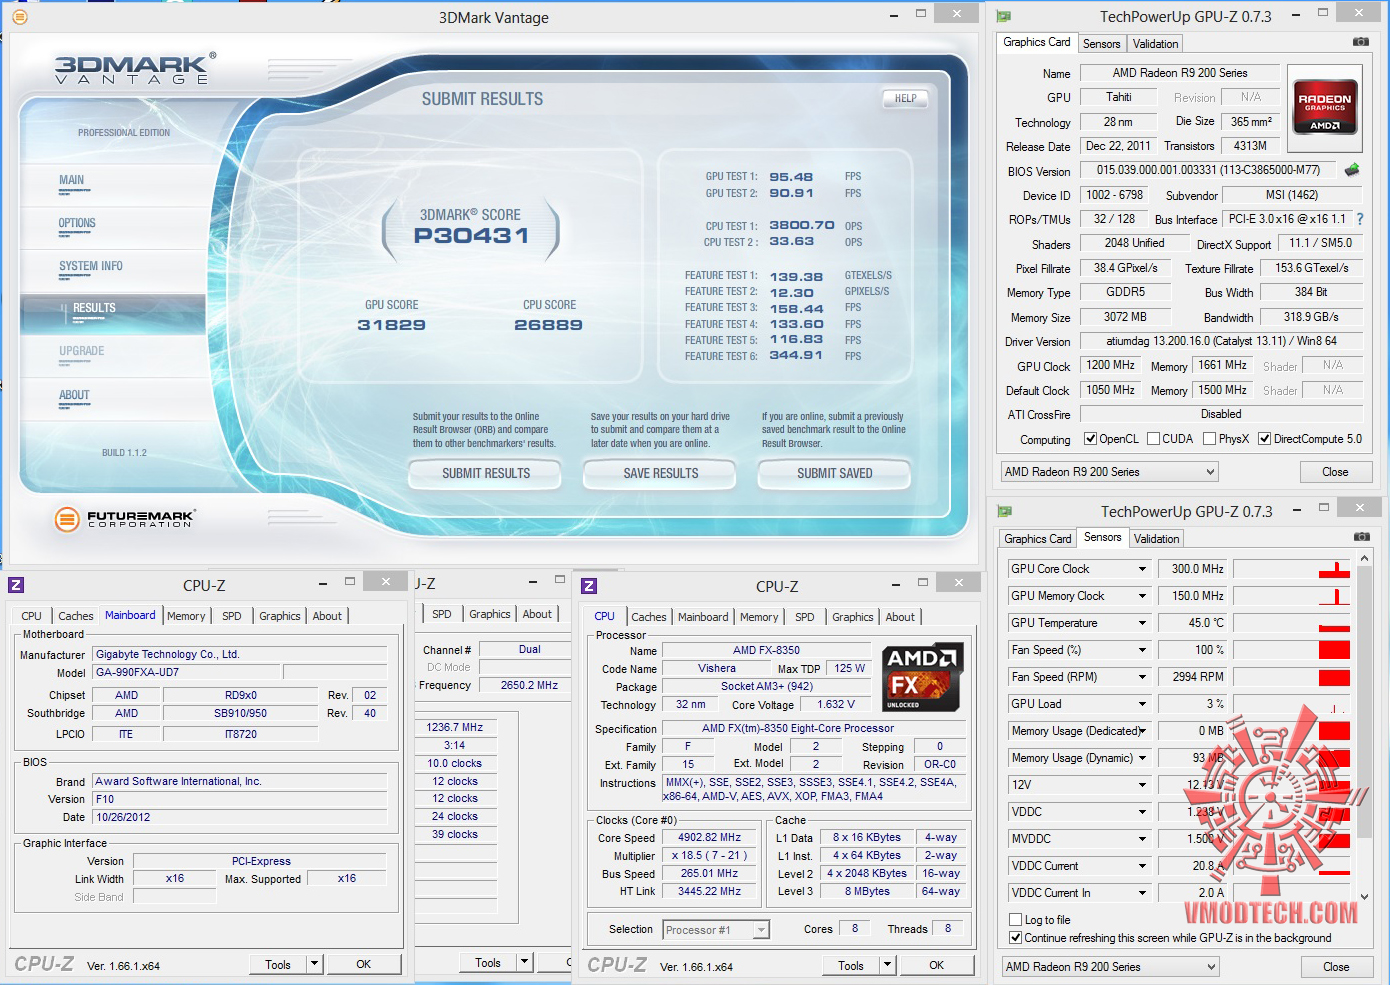Viewport: 1390px width, 985px height.
Task: Open the Caches tab in right CPU-Z window
Action: [x=648, y=617]
